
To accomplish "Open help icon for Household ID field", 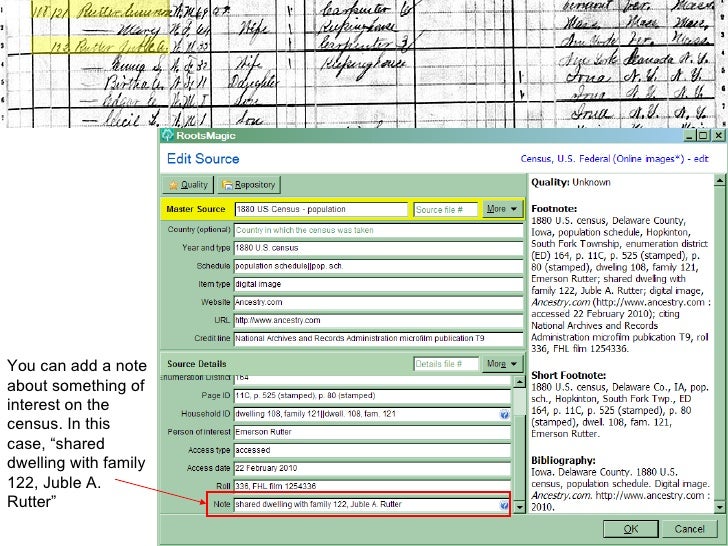I will point(504,414).
